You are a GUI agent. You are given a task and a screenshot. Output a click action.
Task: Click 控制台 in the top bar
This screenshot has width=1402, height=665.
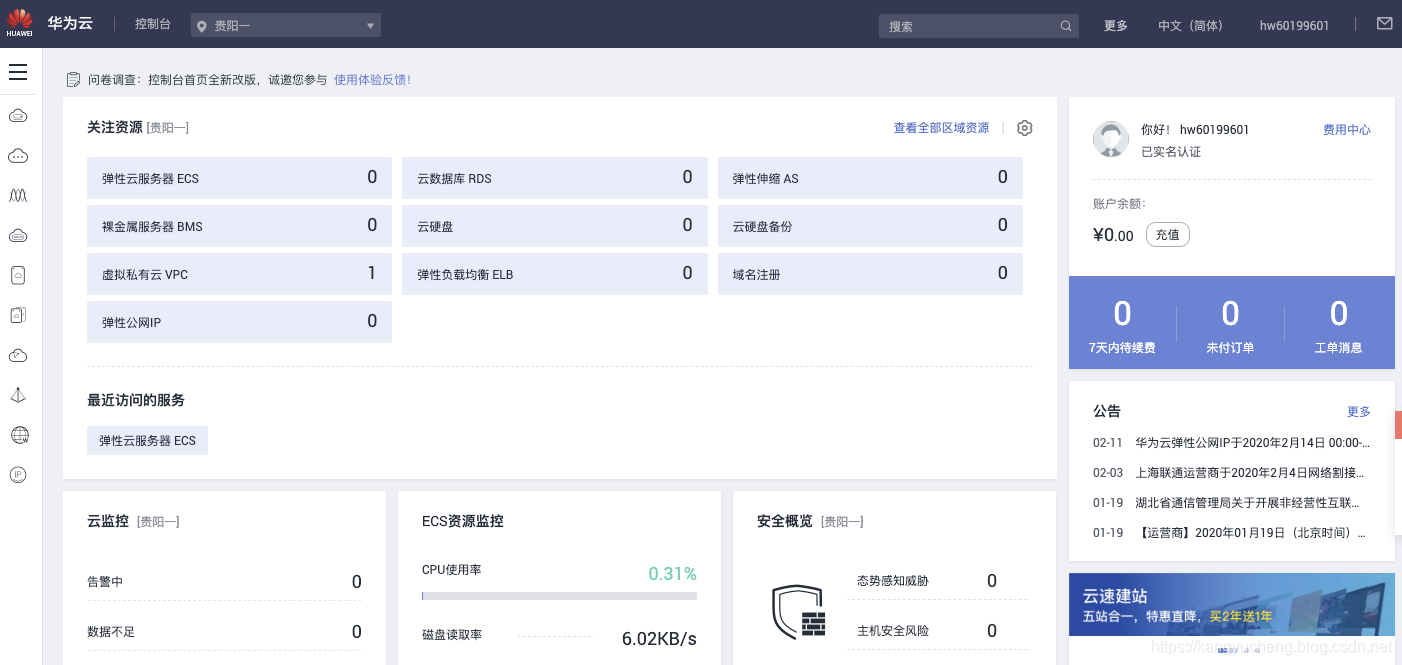[x=153, y=24]
